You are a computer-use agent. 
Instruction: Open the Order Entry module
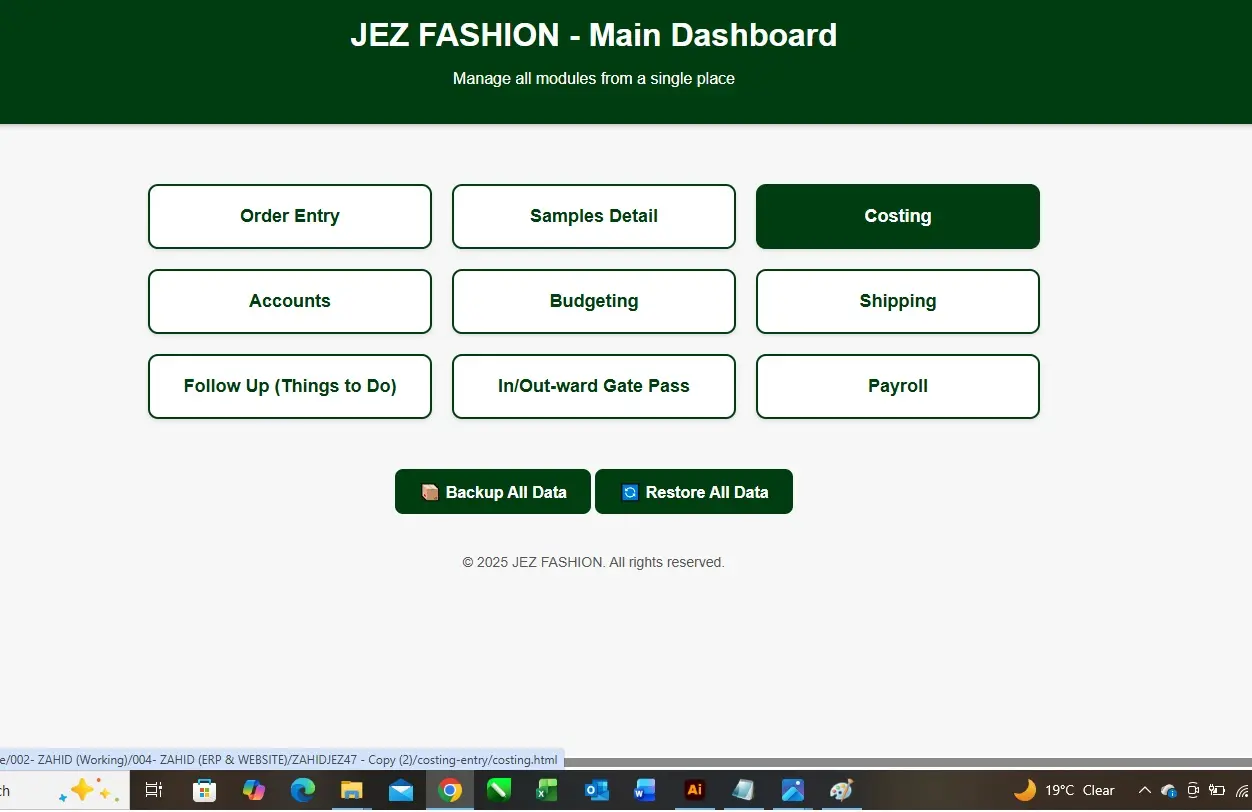click(x=290, y=216)
